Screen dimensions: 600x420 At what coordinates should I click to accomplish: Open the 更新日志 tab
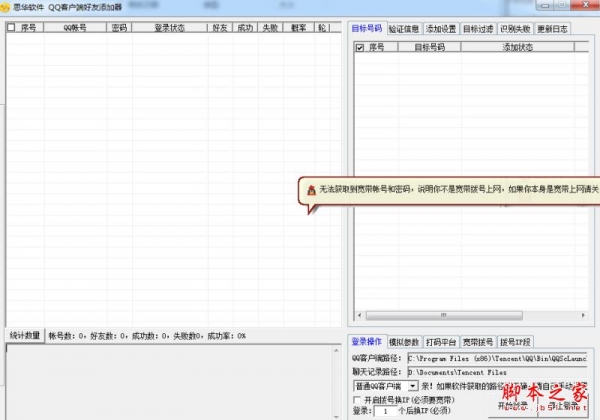(552, 29)
